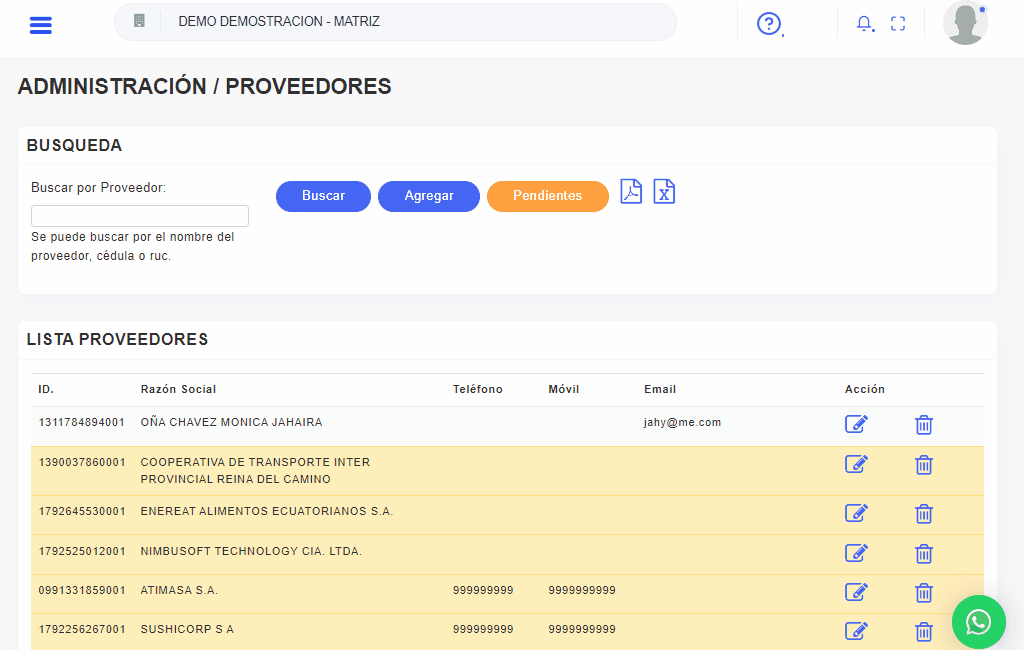Image resolution: width=1024 pixels, height=650 pixels.
Task: Open the hamburger navigation menu
Action: tap(41, 25)
